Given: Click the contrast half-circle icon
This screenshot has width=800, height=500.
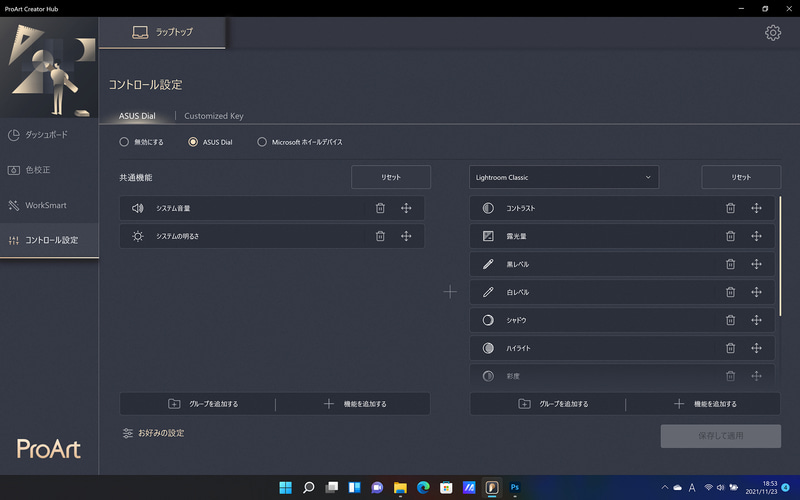Looking at the screenshot, I should pyautogui.click(x=488, y=208).
